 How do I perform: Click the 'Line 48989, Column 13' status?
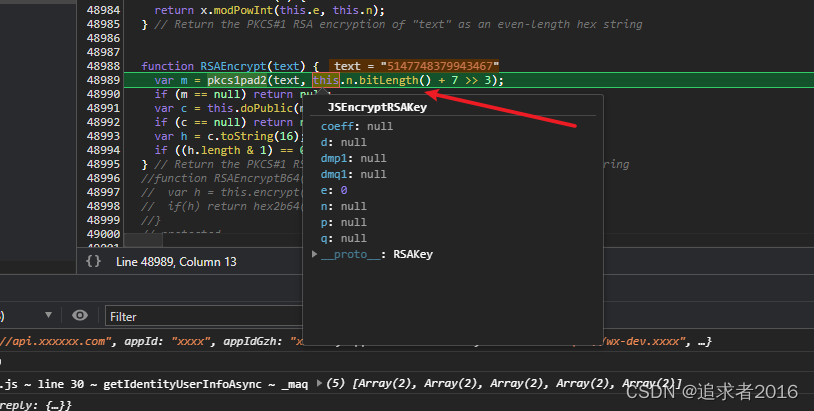(176, 262)
